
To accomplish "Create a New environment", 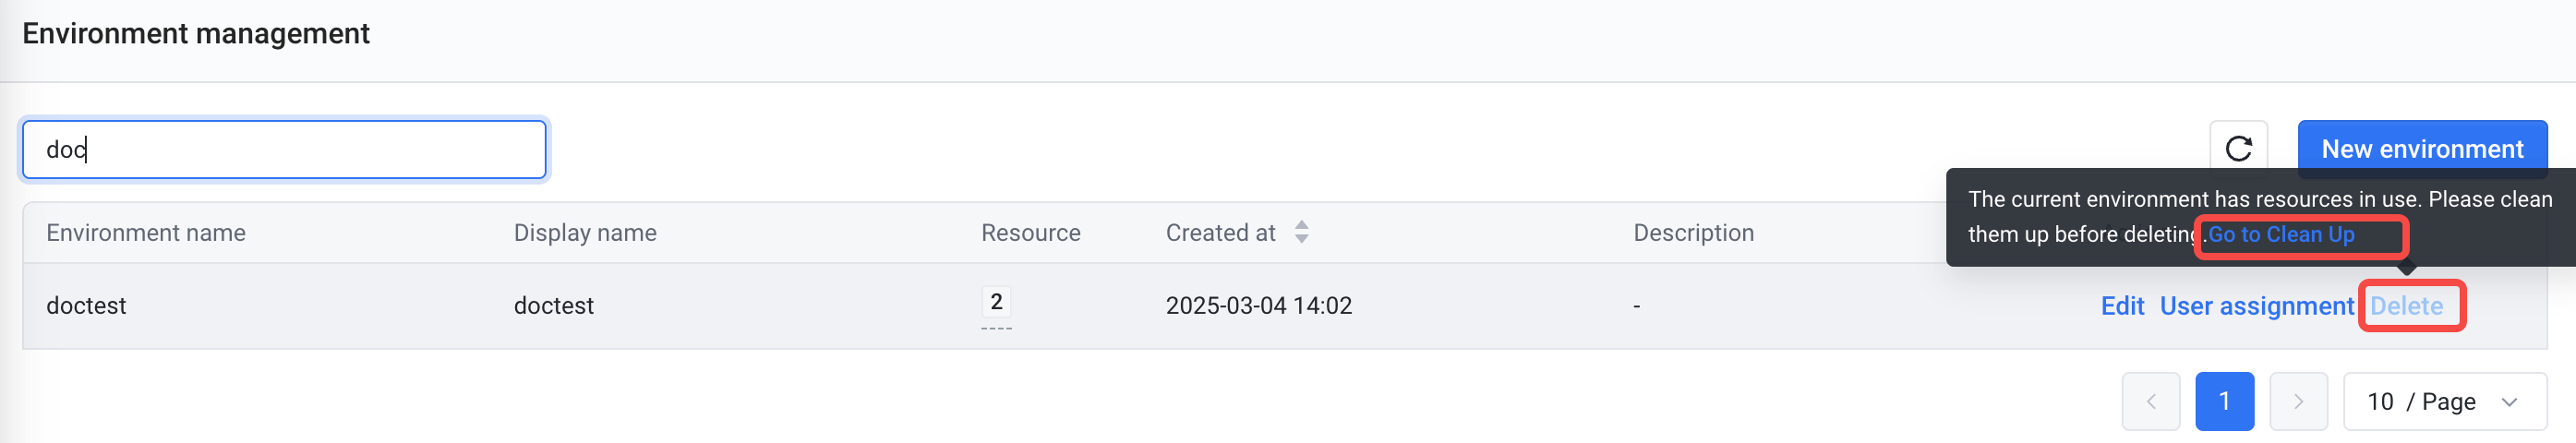I will click(2422, 149).
